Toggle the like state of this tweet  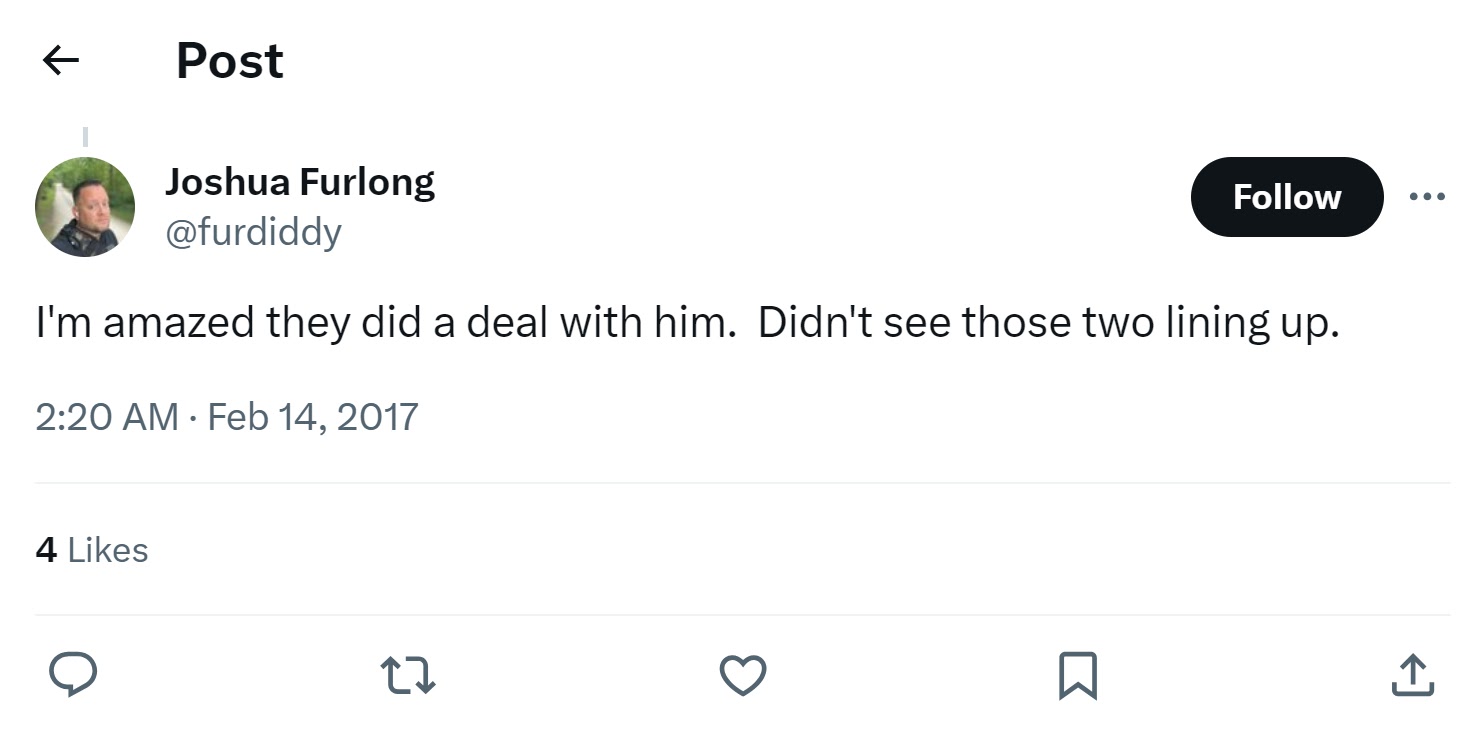(742, 675)
